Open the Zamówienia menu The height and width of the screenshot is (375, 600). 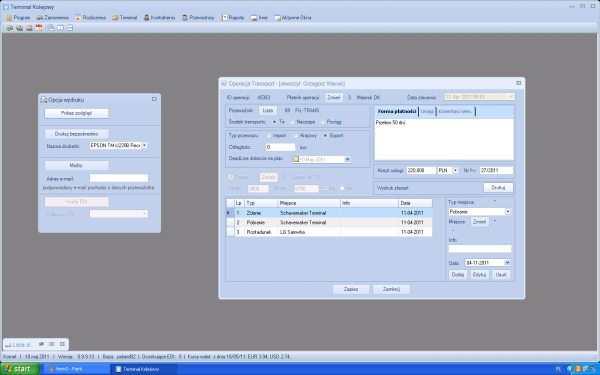click(52, 18)
